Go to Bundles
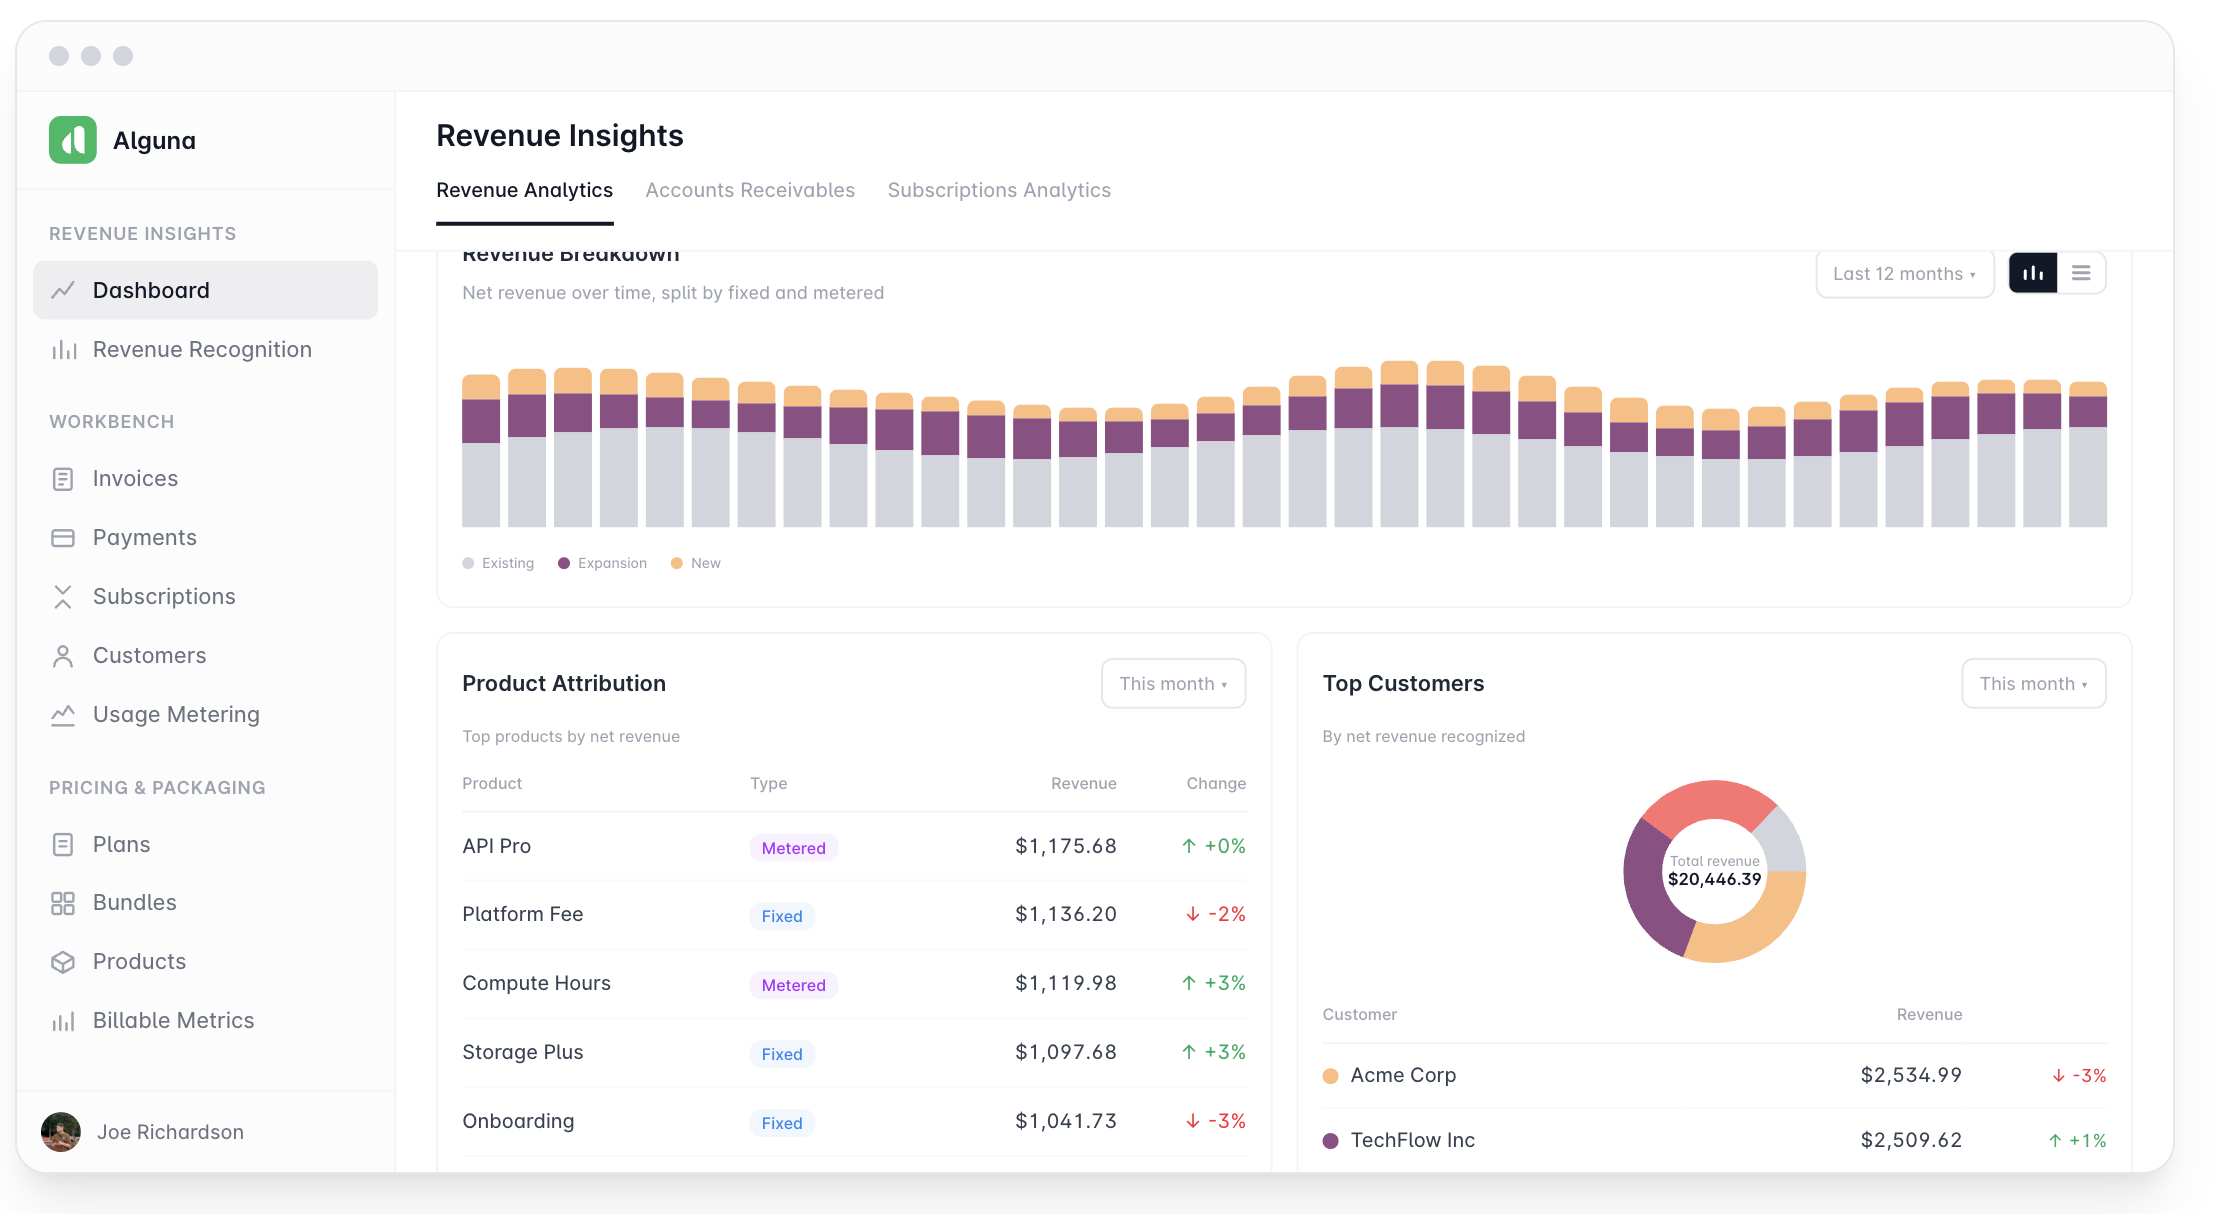The height and width of the screenshot is (1214, 2214). click(205, 903)
